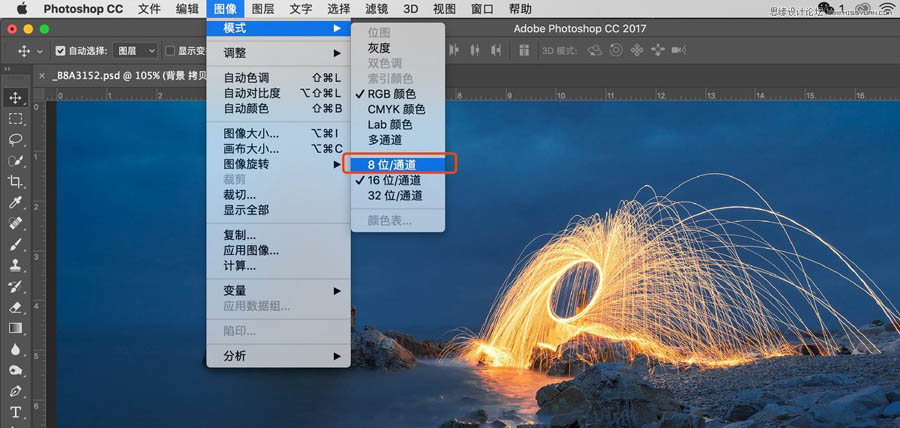Open 图像大小... dialog

[279, 134]
